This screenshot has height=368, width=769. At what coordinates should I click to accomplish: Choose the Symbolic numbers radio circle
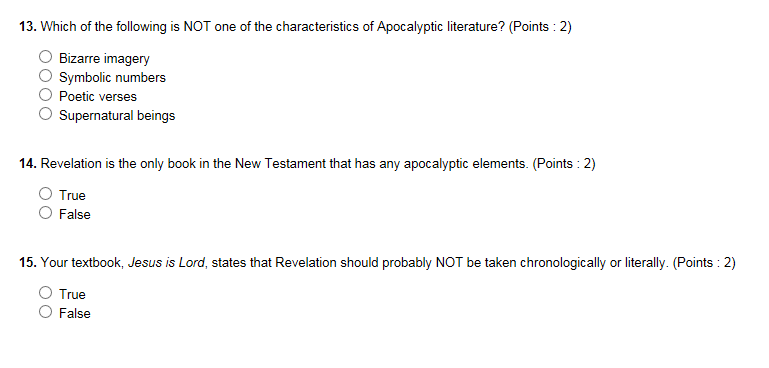[x=45, y=76]
